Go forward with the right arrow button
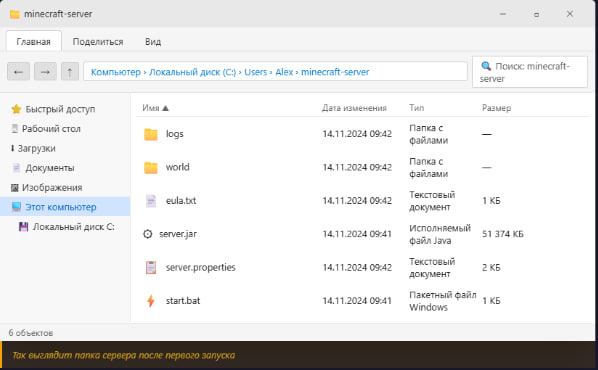Viewport: 598px width, 370px height. pyautogui.click(x=45, y=72)
